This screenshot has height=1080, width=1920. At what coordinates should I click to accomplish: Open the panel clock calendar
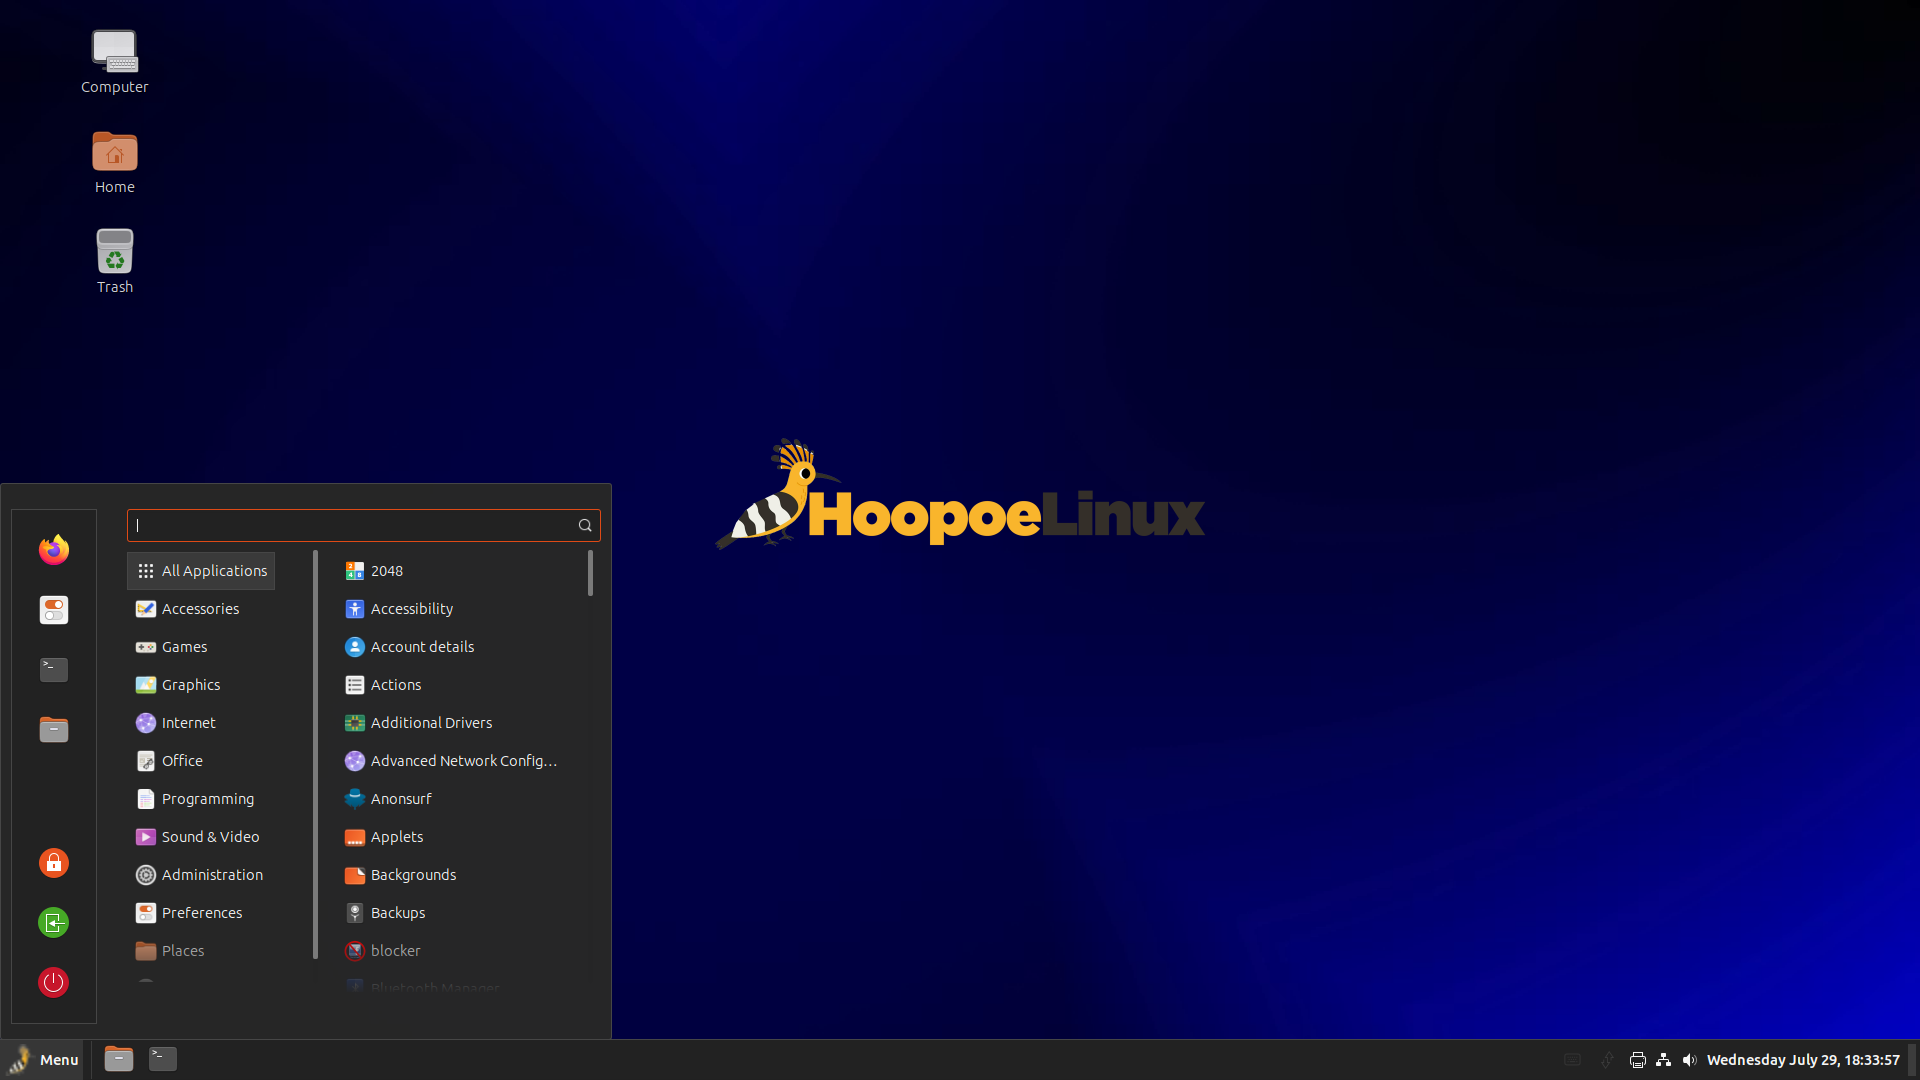click(x=1803, y=1060)
